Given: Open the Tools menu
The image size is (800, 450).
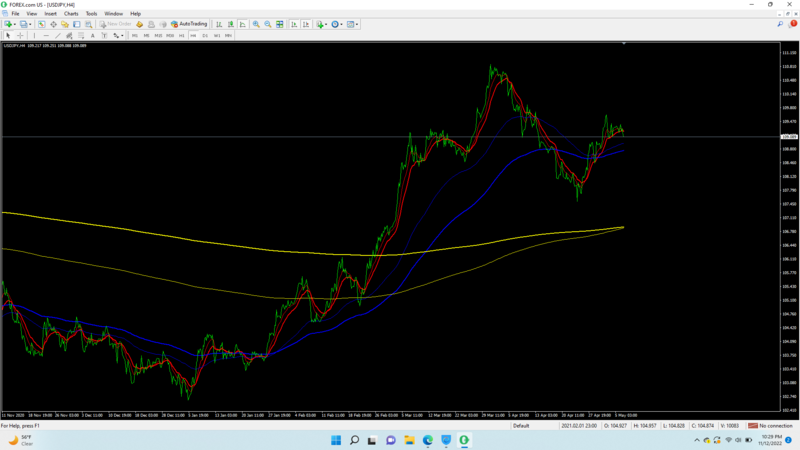Looking at the screenshot, I should click(91, 14).
